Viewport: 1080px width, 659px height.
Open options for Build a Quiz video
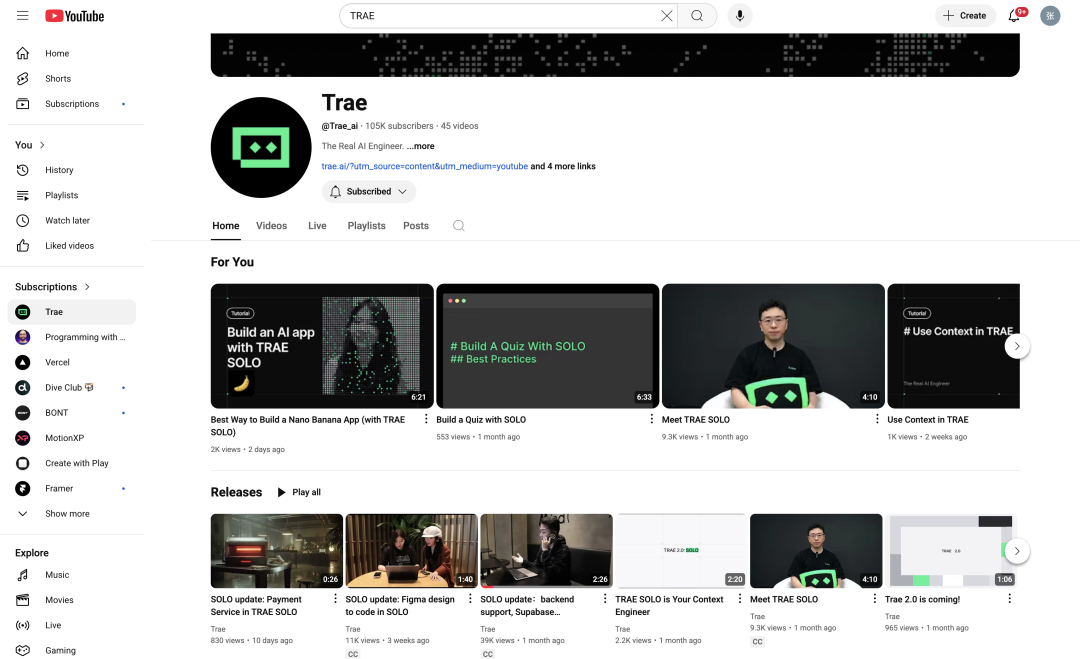pyautogui.click(x=652, y=419)
